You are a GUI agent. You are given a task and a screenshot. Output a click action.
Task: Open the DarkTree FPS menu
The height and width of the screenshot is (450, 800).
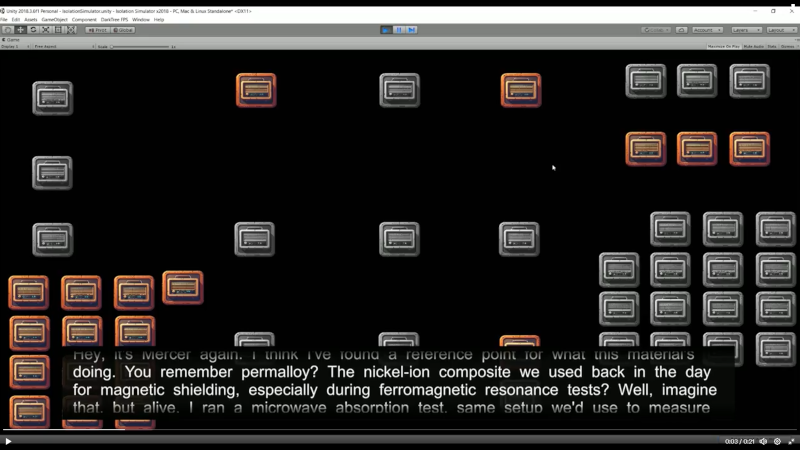click(116, 19)
